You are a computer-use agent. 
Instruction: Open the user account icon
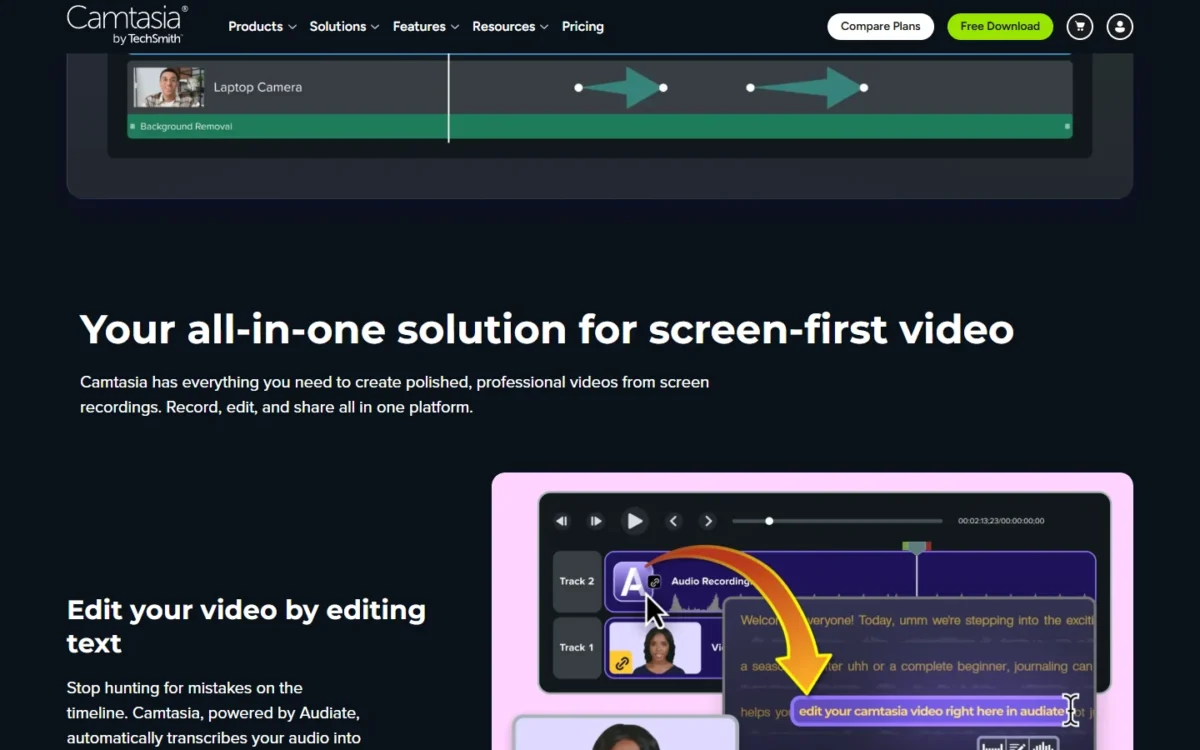coord(1120,27)
